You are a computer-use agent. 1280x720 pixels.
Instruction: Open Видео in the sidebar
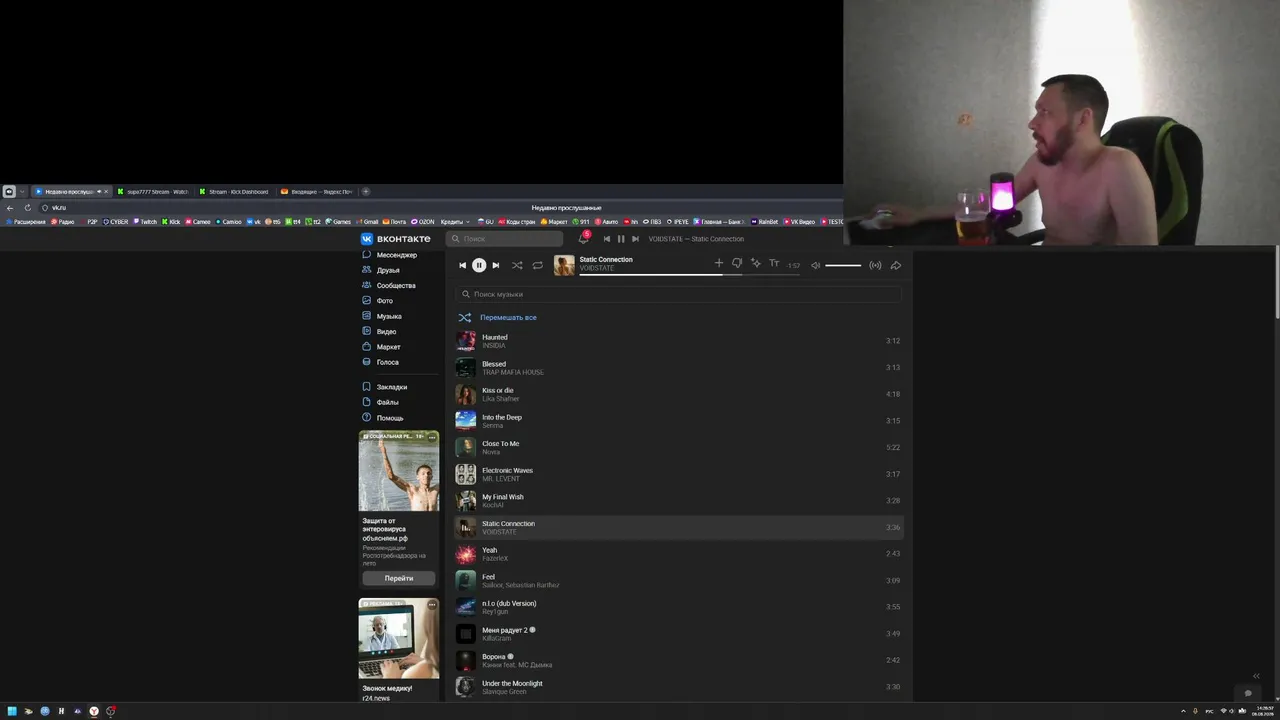pyautogui.click(x=379, y=331)
